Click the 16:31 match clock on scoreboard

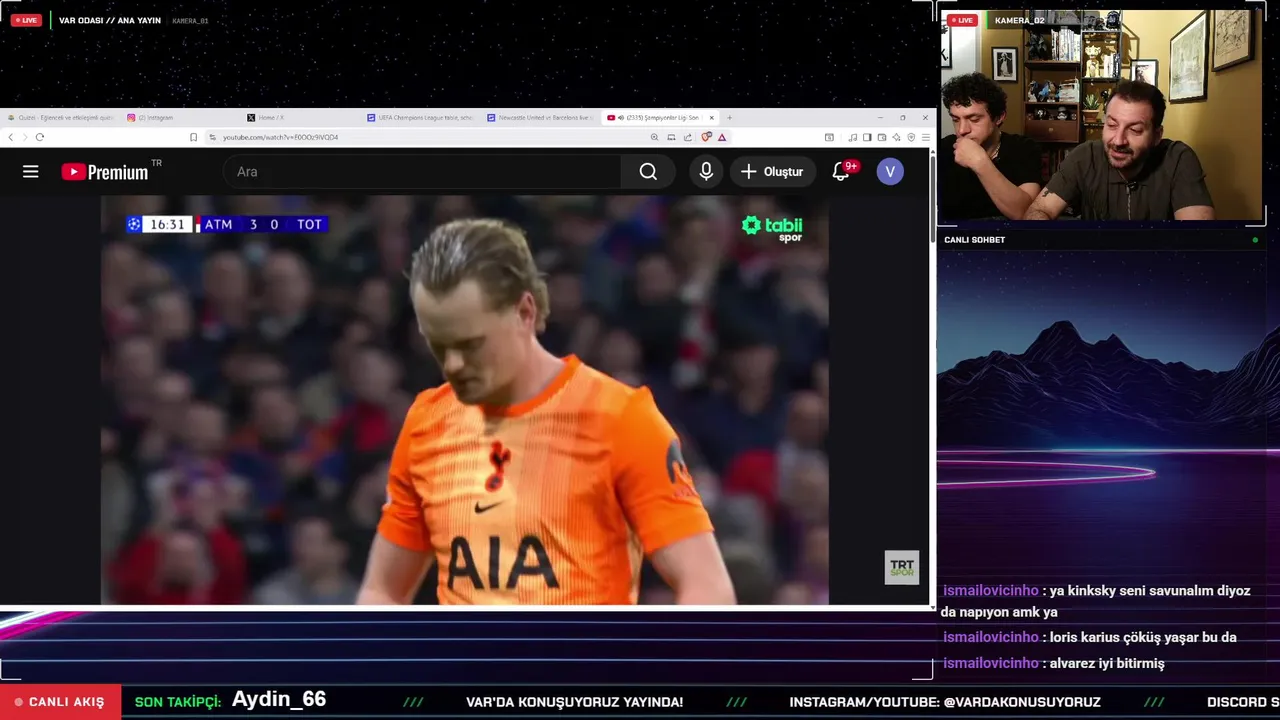(167, 225)
